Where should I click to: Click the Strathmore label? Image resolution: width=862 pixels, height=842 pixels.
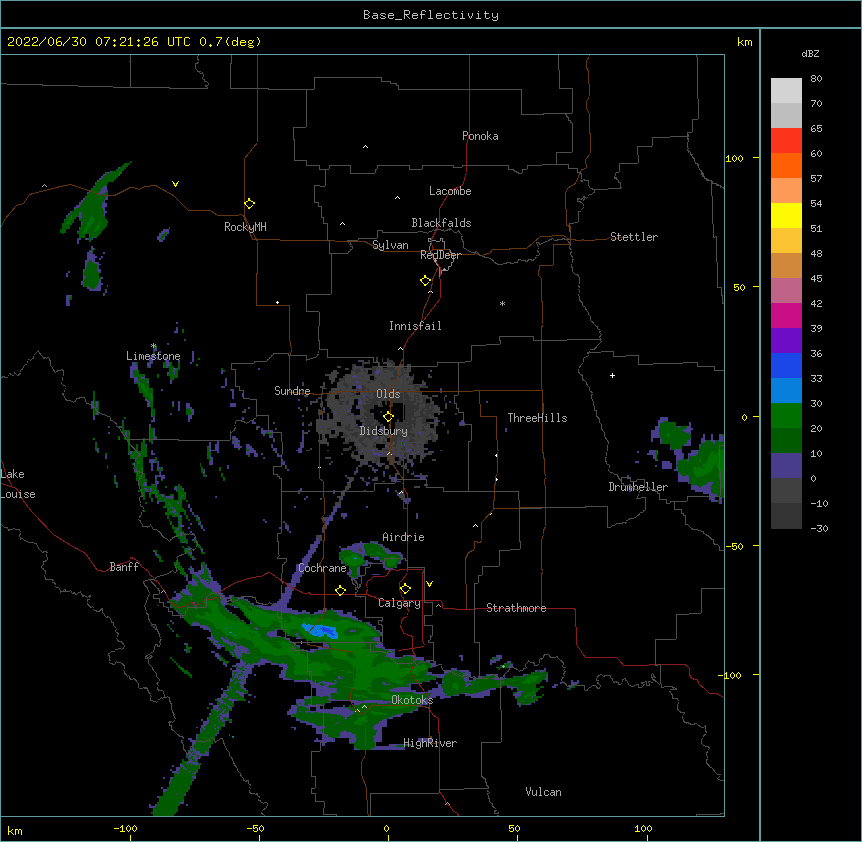[x=516, y=608]
